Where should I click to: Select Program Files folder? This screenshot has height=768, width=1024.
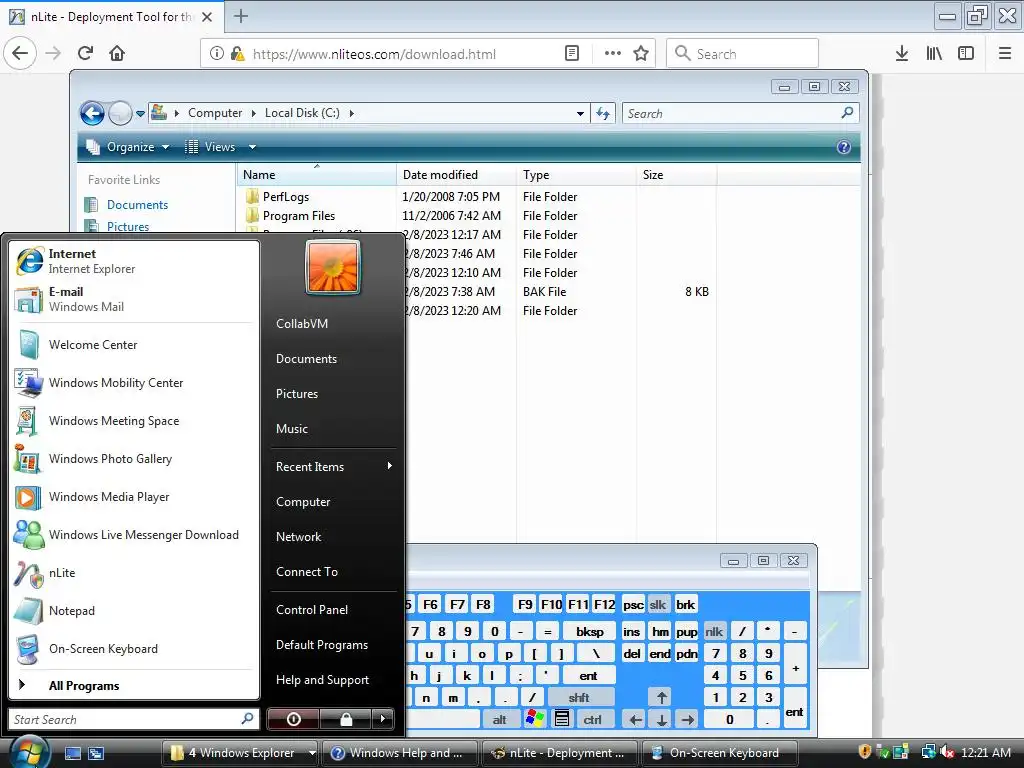(x=298, y=216)
